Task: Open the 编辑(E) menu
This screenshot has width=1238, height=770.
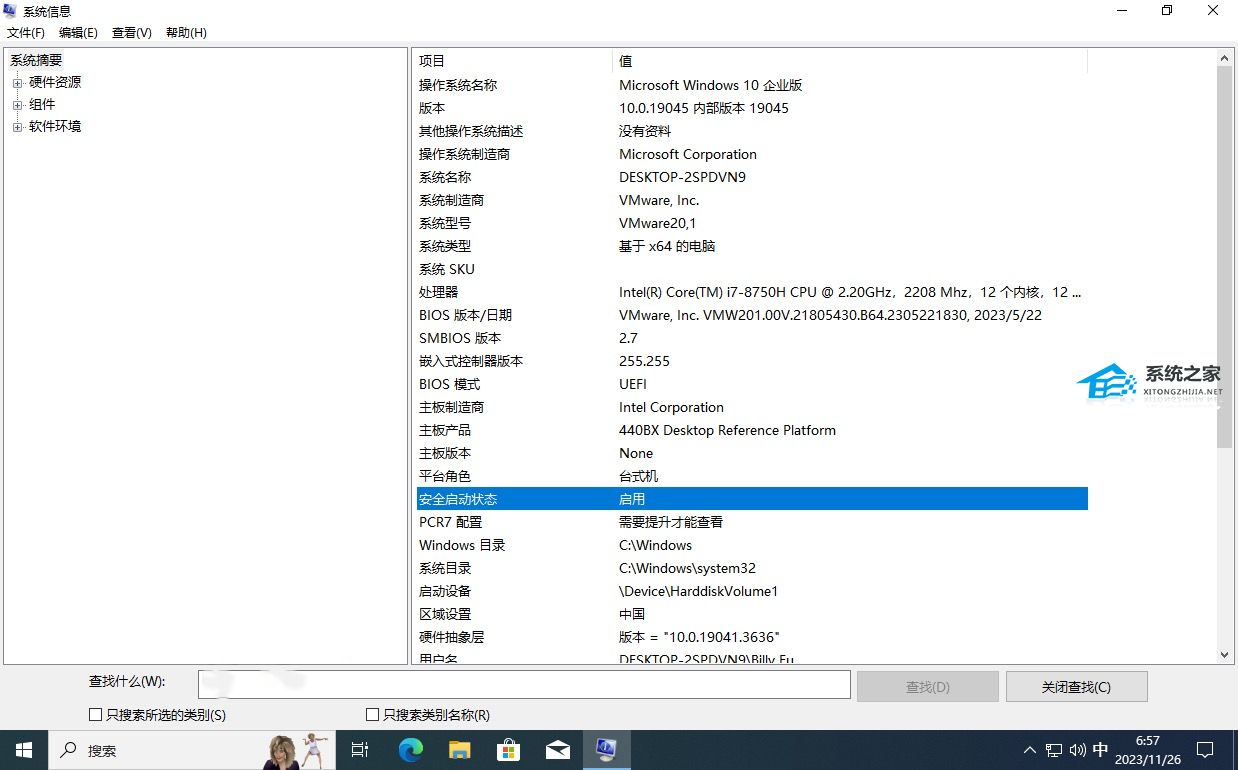Action: [x=78, y=33]
